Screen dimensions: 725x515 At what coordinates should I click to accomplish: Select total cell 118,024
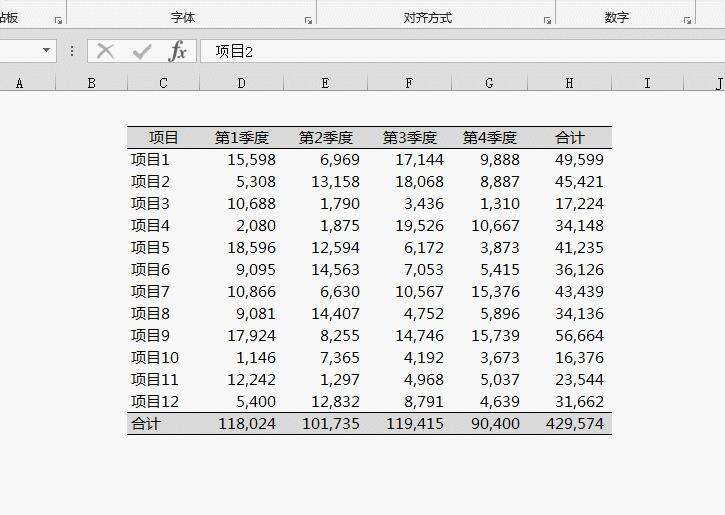[241, 423]
